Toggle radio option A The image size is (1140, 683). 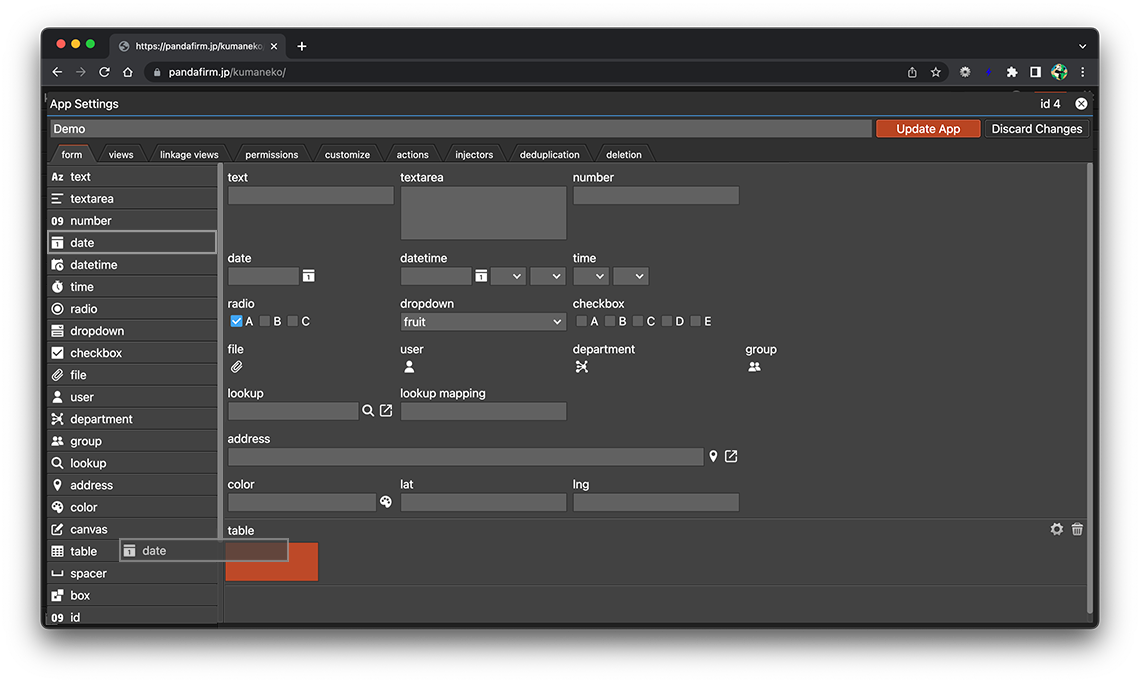click(x=237, y=322)
